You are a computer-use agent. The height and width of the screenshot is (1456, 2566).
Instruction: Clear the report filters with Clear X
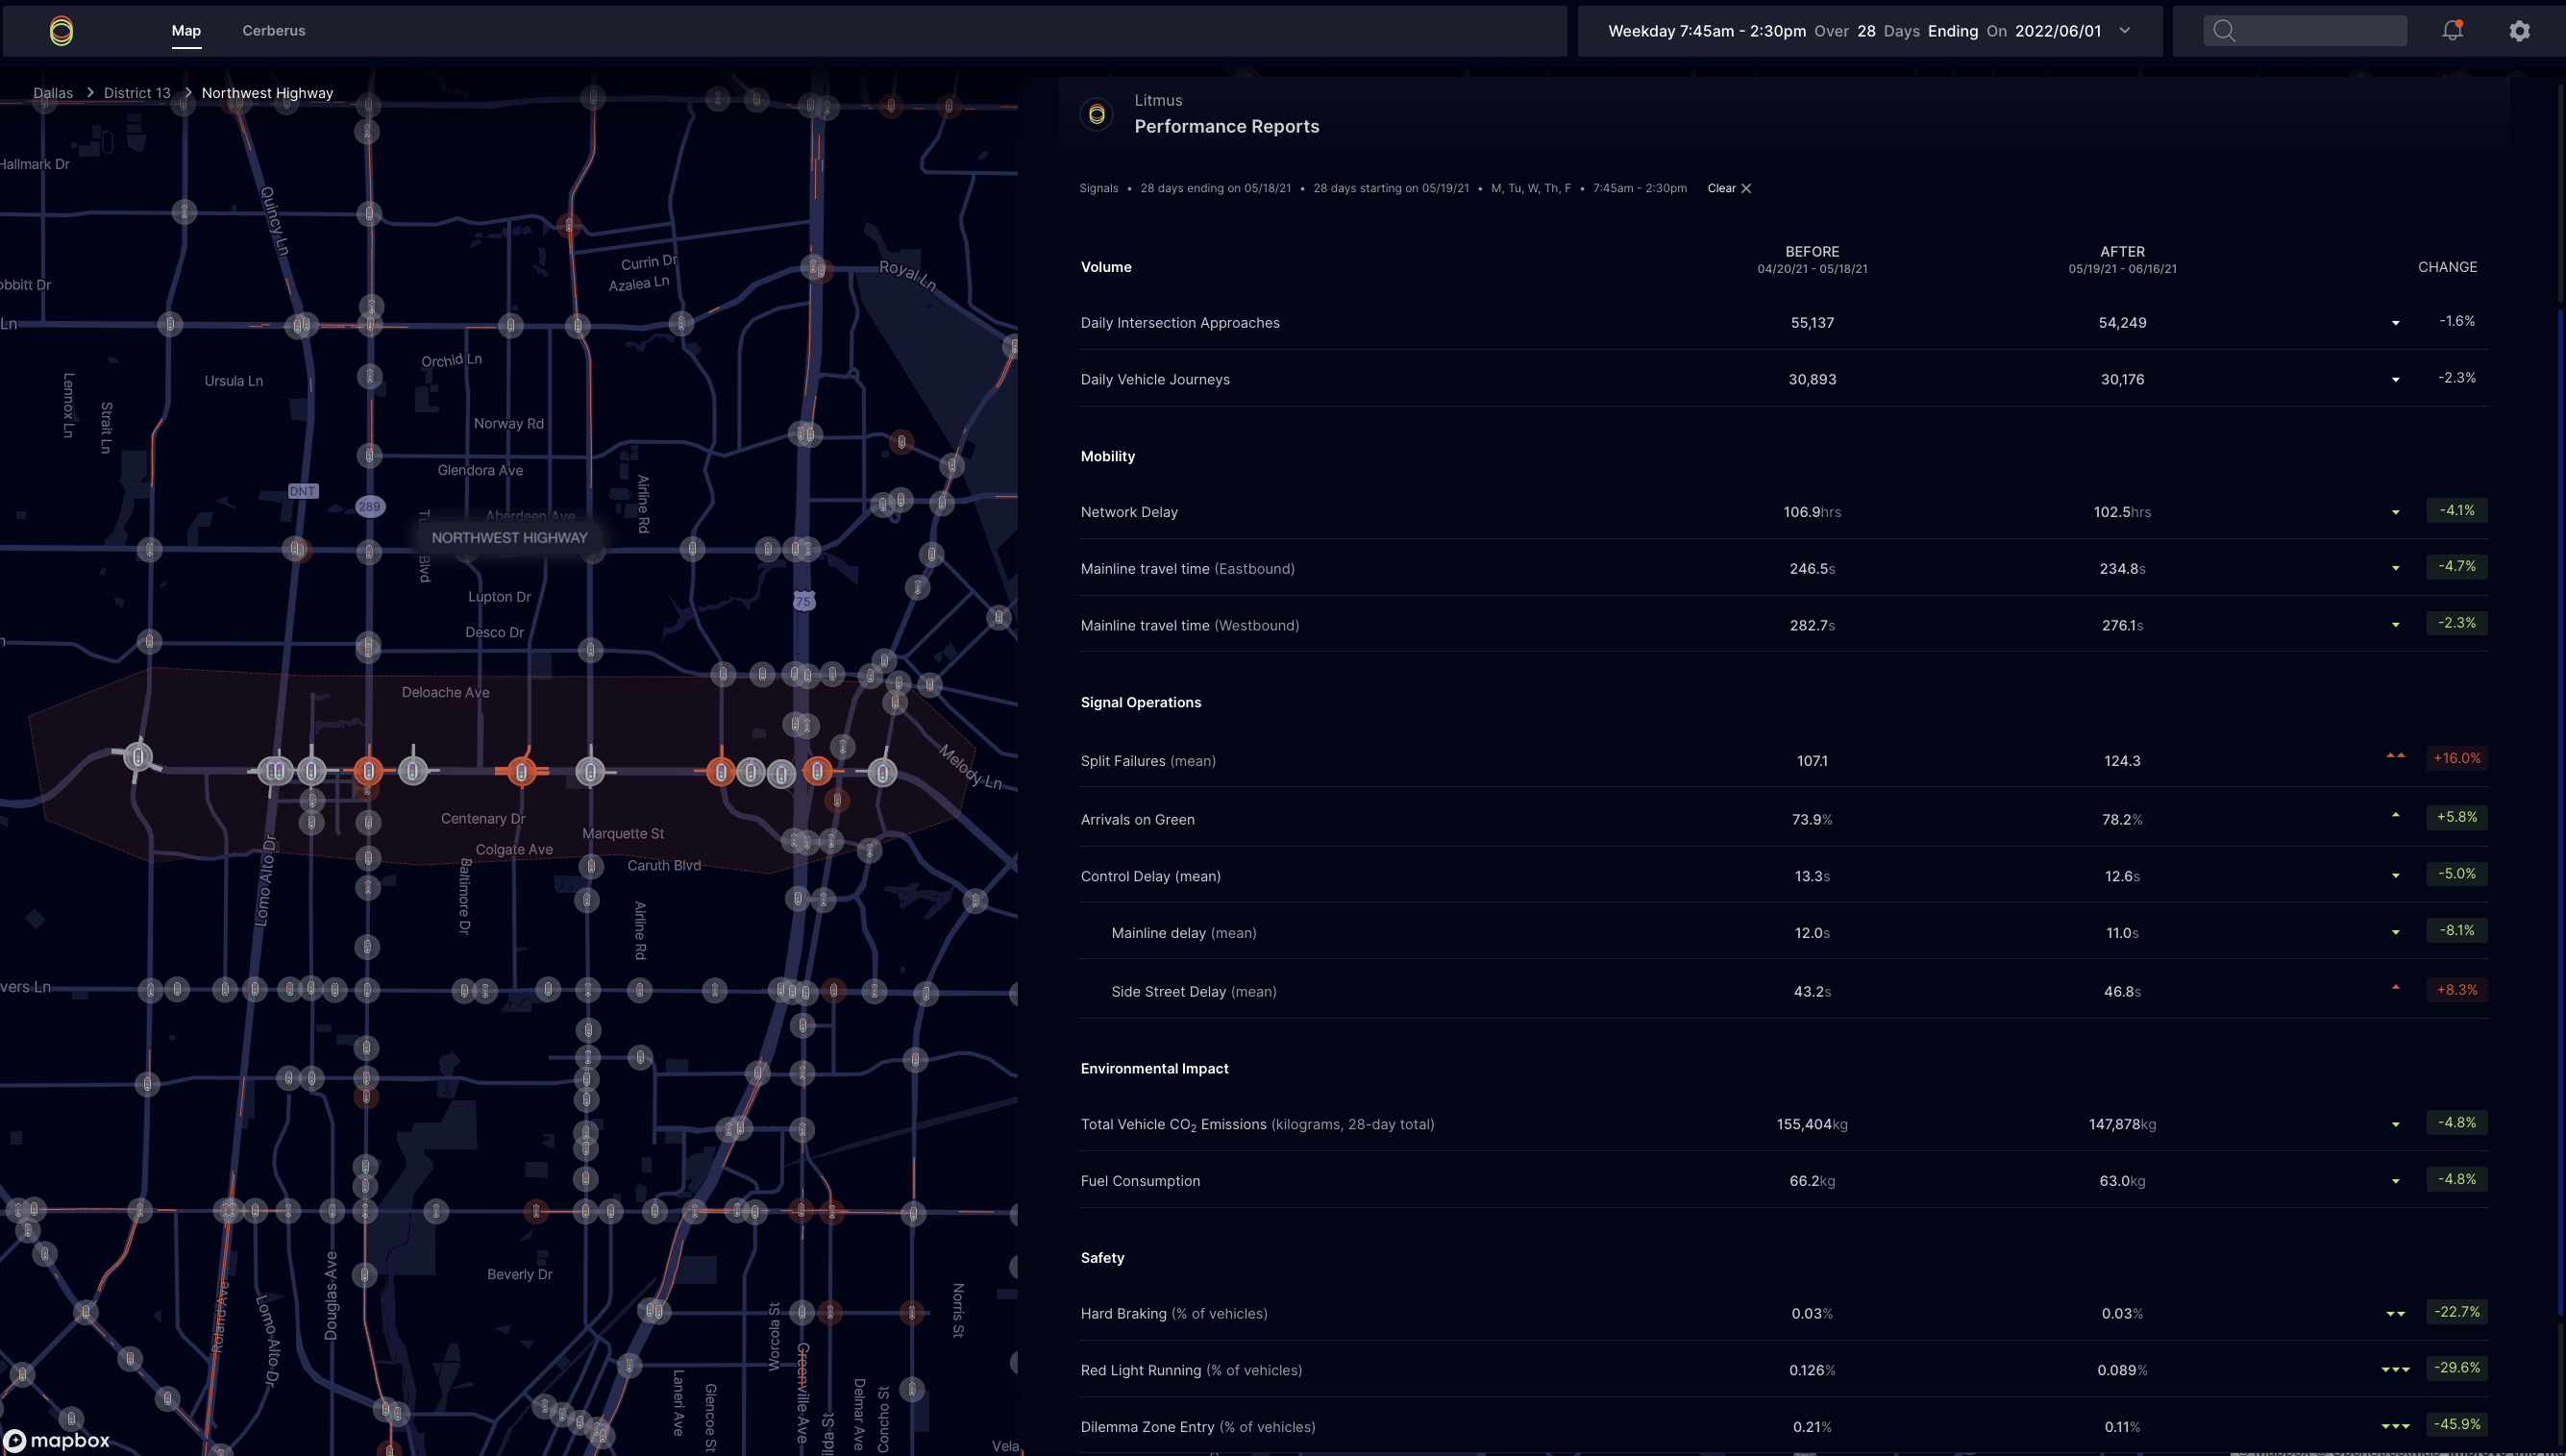[1728, 188]
